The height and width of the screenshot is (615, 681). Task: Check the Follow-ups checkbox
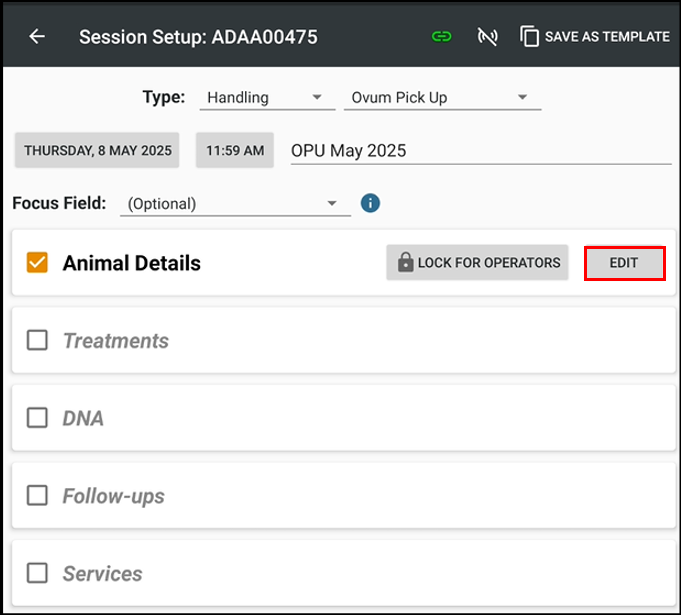[x=37, y=496]
